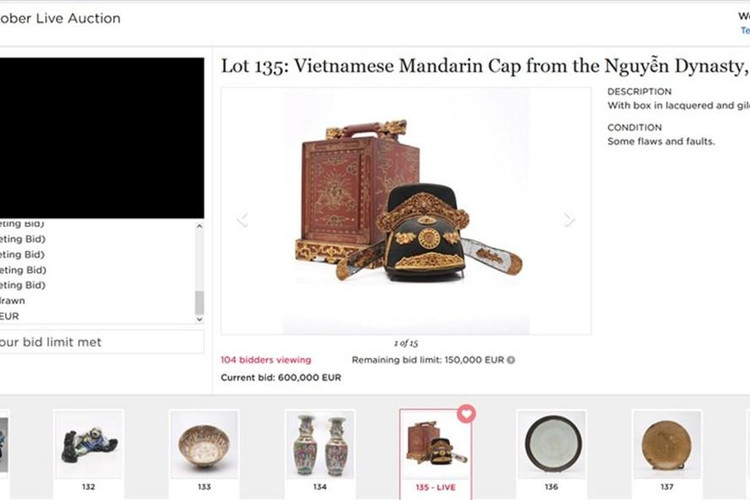This screenshot has width=750, height=500.
Task: Click the 104 bidders viewing text
Action: point(266,360)
